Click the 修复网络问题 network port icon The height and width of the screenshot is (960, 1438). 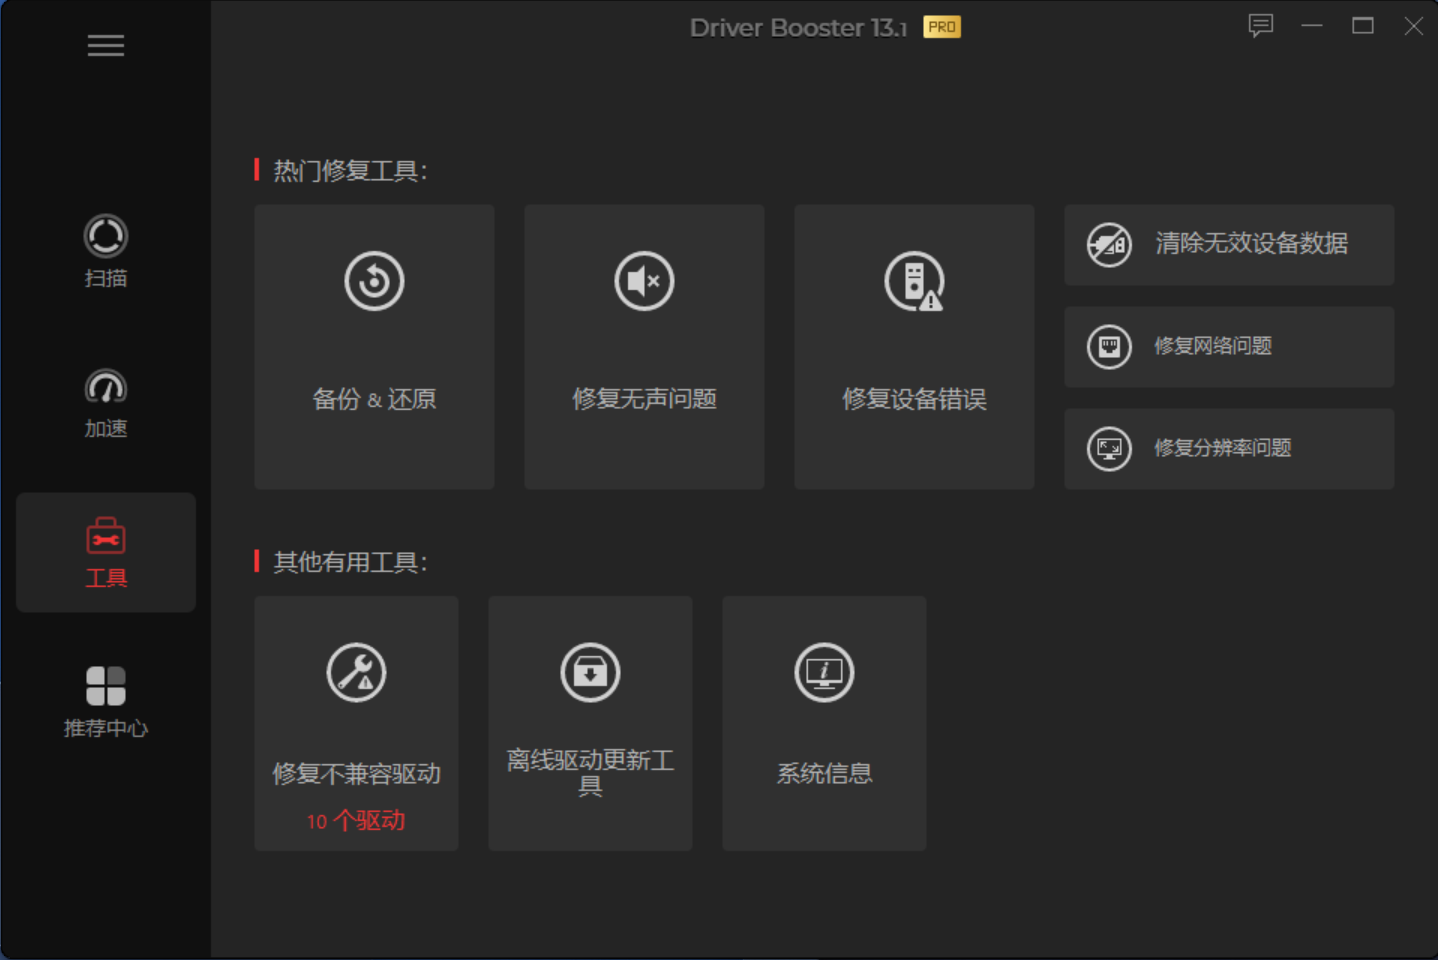tap(1109, 347)
